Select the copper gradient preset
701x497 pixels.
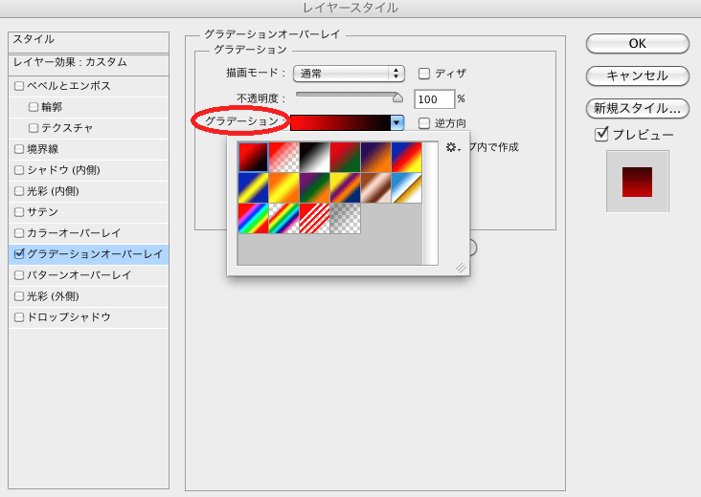pos(376,188)
